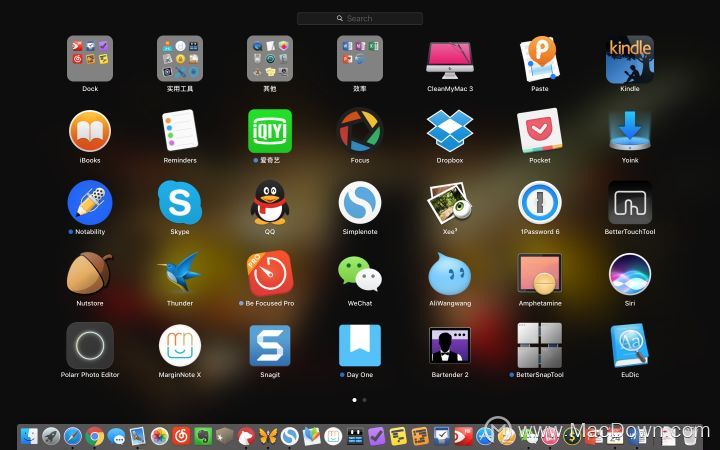
Task: Launch the Yoink app
Action: click(630, 130)
